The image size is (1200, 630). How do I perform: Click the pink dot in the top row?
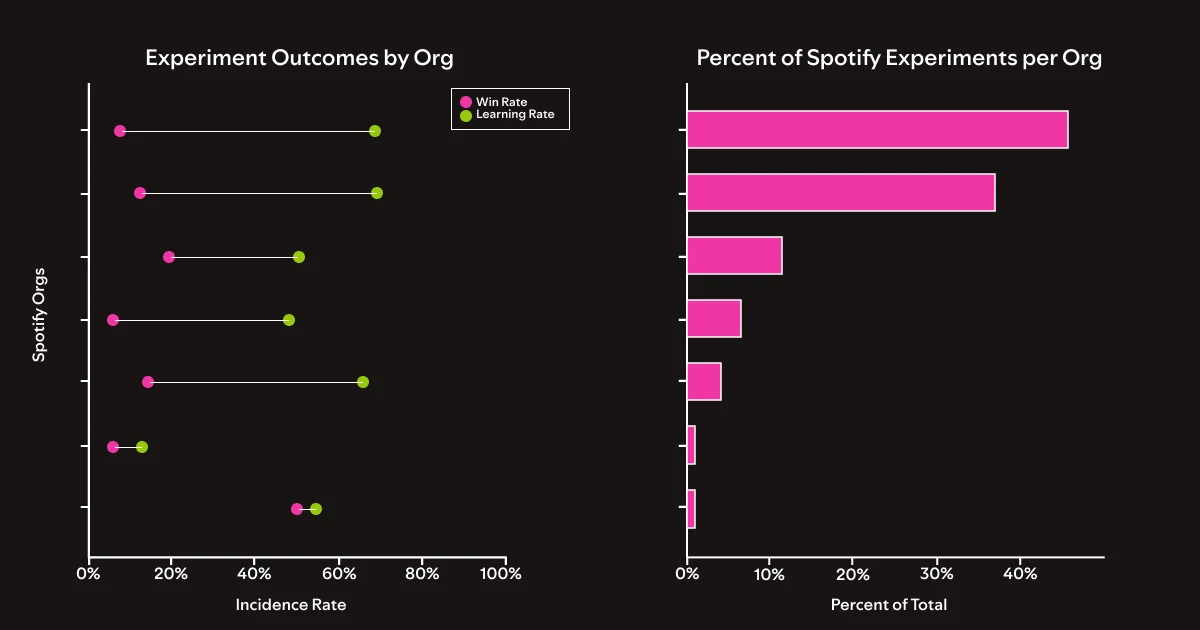(120, 131)
